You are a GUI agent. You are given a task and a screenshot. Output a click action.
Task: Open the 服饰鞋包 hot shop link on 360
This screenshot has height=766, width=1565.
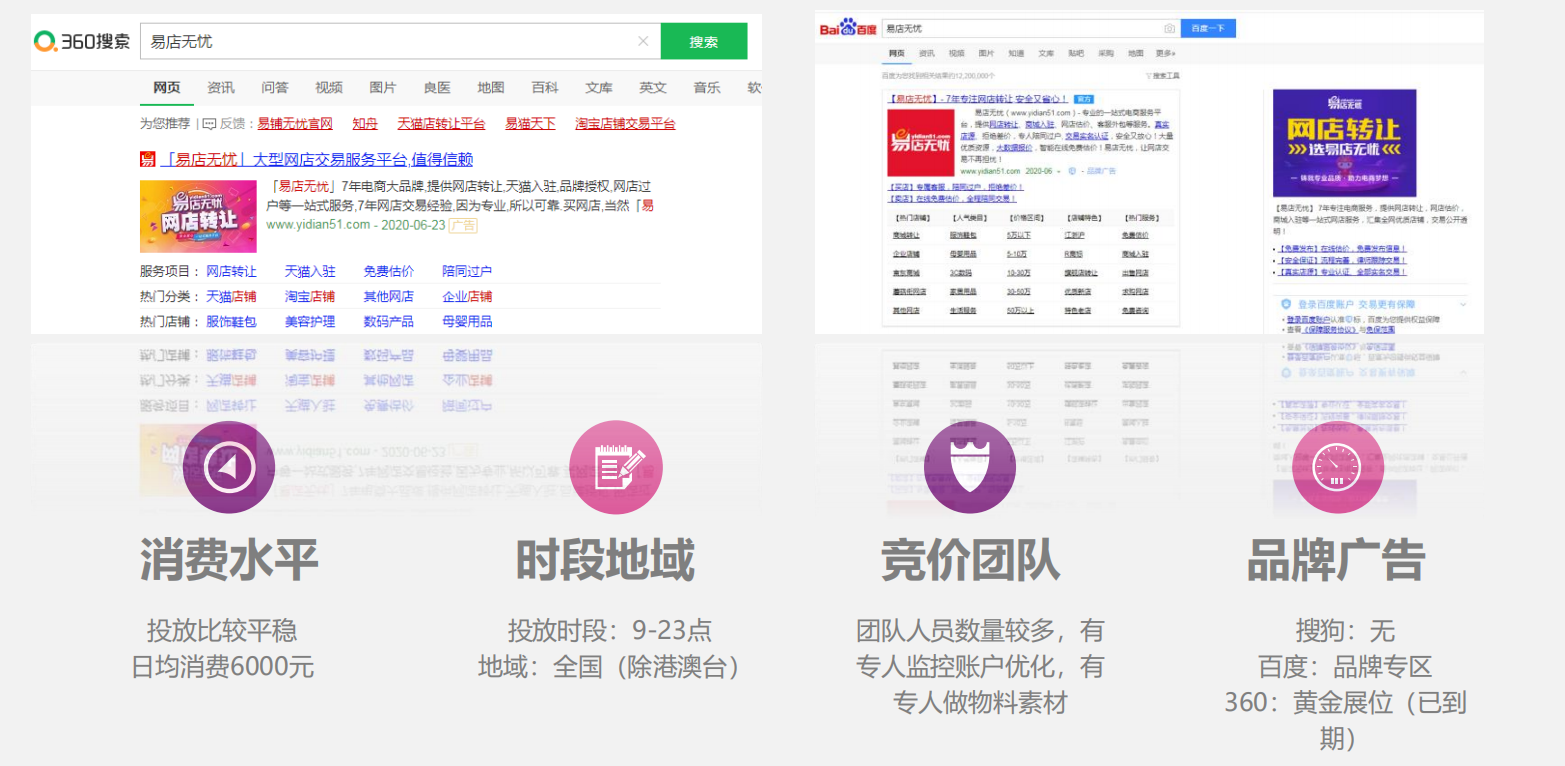coord(231,322)
